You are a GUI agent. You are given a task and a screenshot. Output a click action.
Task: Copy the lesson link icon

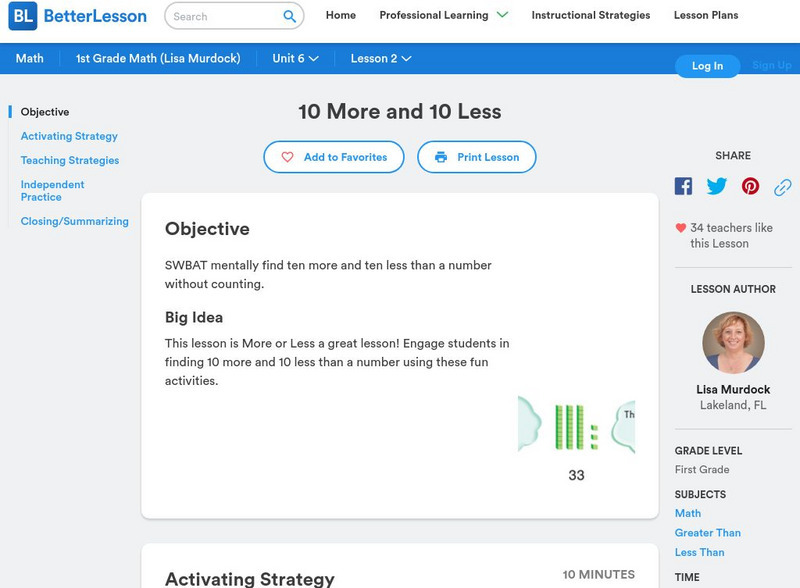(x=783, y=186)
